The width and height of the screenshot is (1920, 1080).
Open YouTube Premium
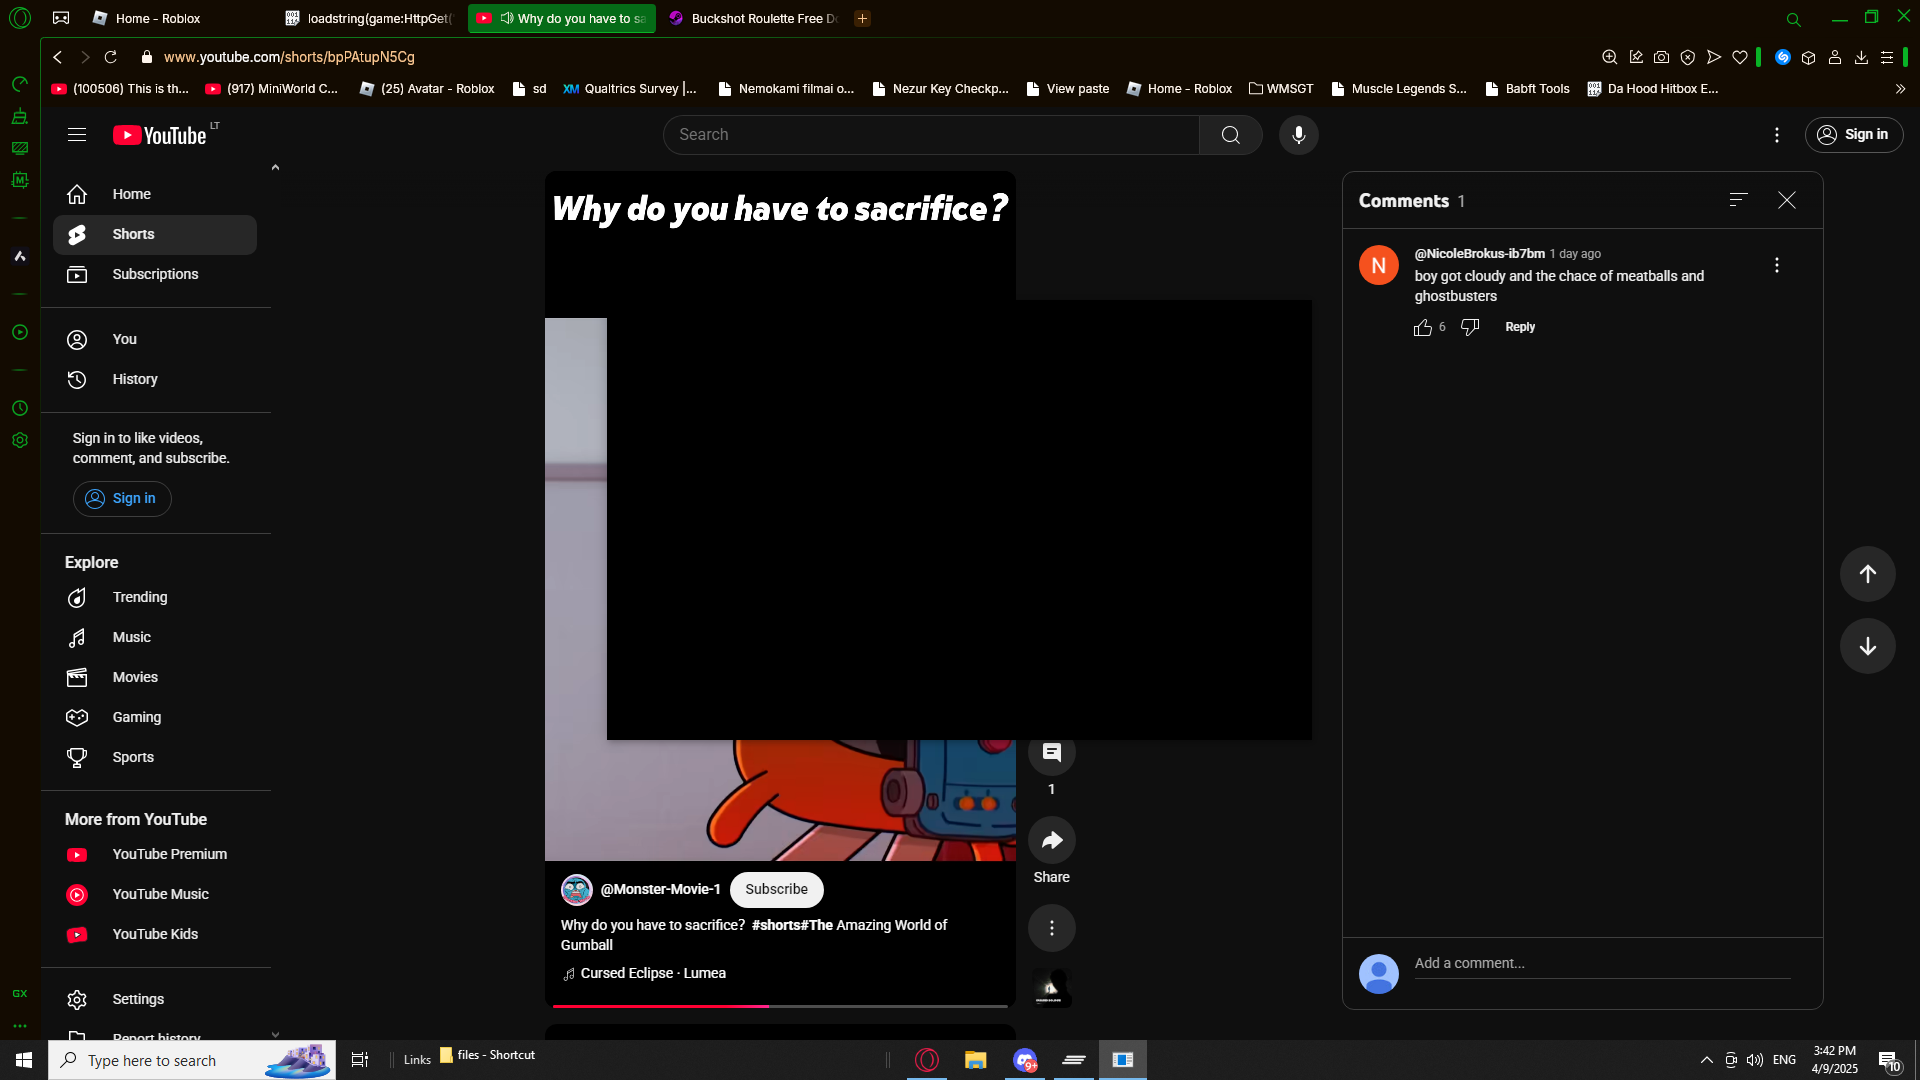(x=155, y=854)
